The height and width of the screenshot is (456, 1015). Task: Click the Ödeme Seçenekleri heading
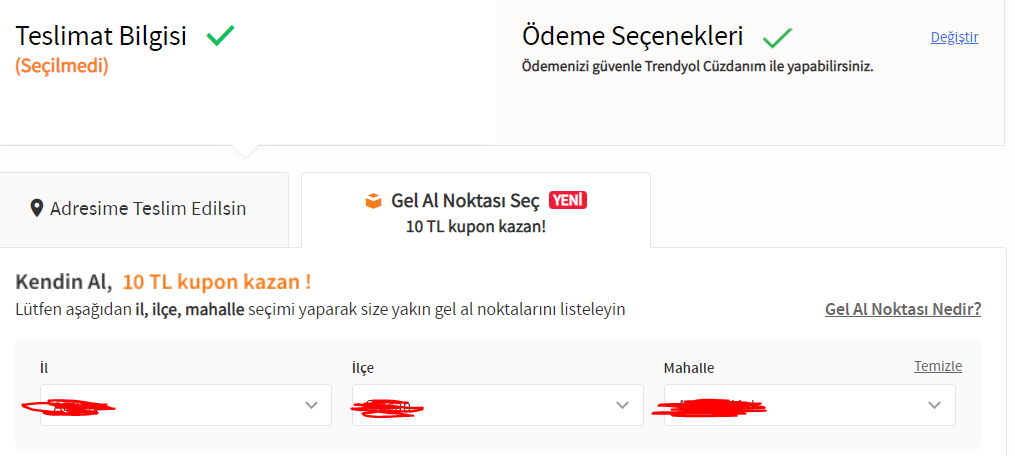pos(632,36)
